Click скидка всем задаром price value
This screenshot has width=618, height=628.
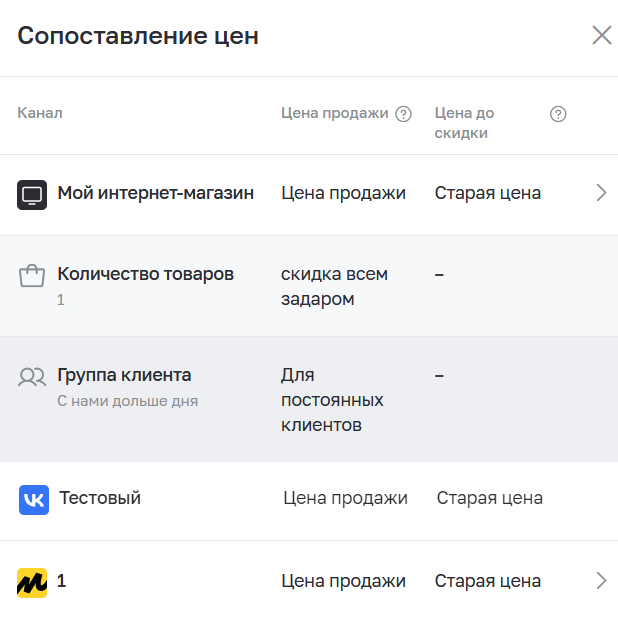pos(334,286)
